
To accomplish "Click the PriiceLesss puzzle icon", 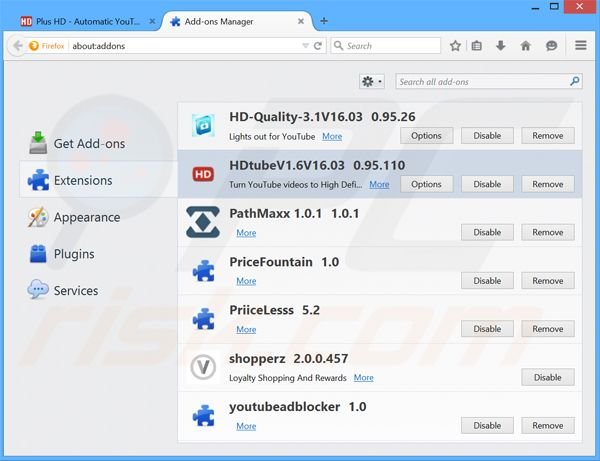I will (203, 319).
